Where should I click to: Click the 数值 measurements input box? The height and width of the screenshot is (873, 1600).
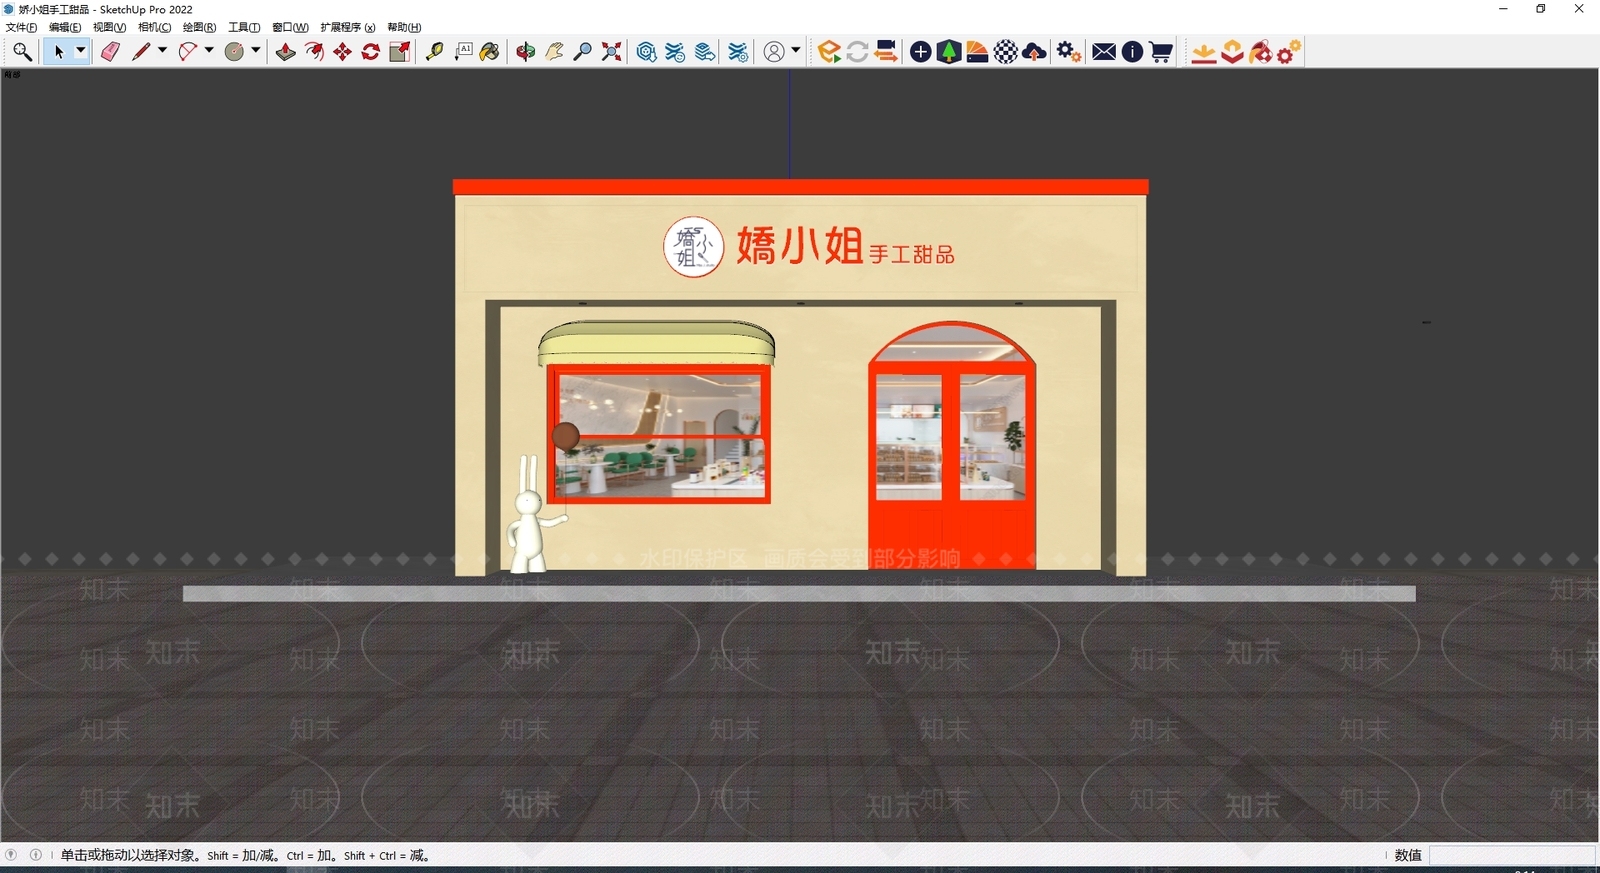click(x=1512, y=855)
